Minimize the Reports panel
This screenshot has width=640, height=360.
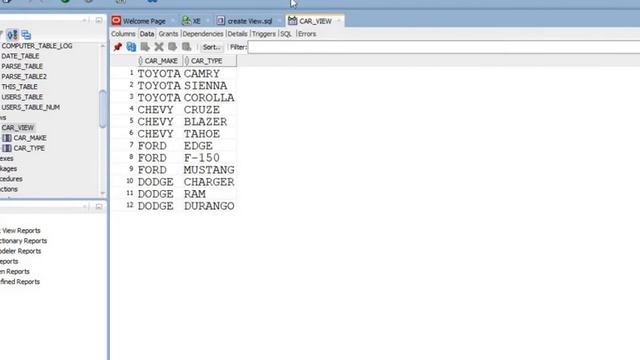tap(99, 207)
